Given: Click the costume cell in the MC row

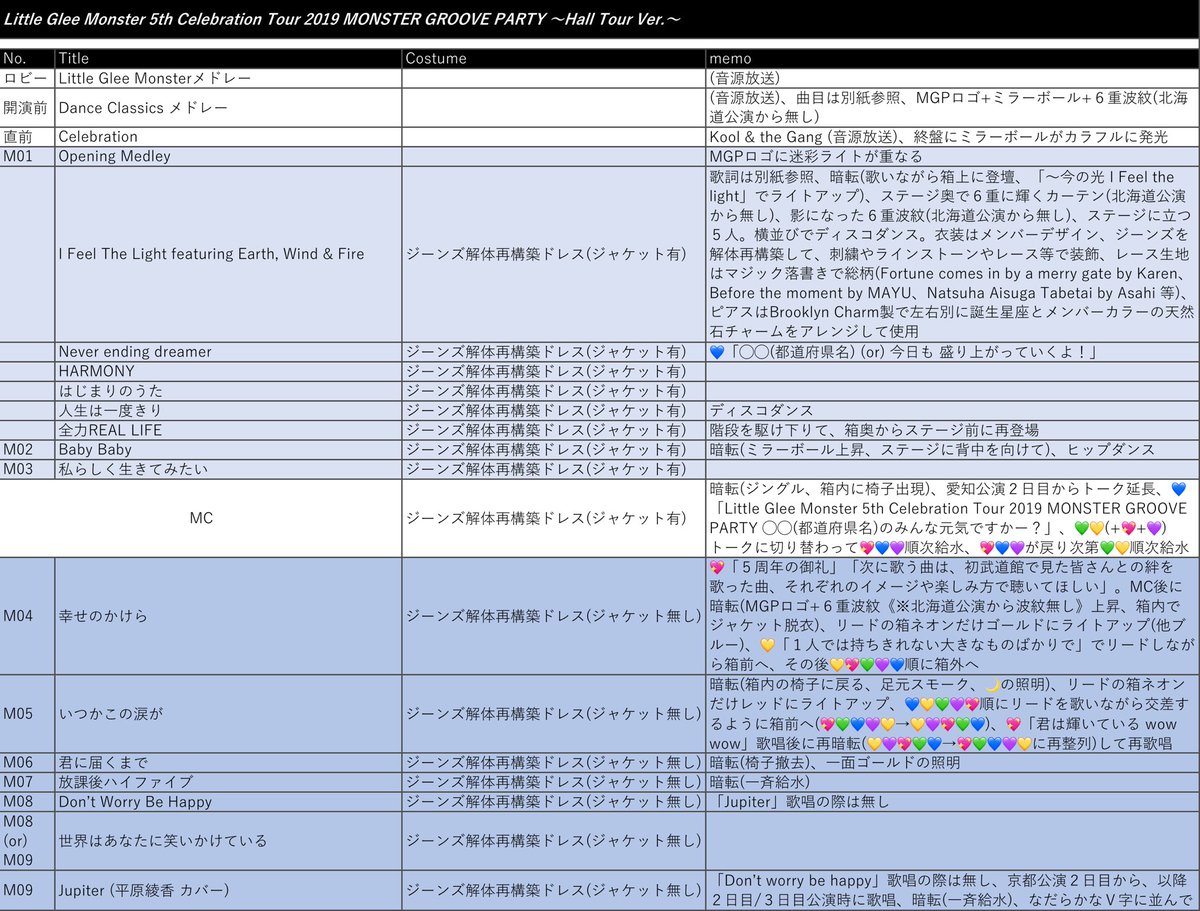Looking at the screenshot, I should point(554,518).
